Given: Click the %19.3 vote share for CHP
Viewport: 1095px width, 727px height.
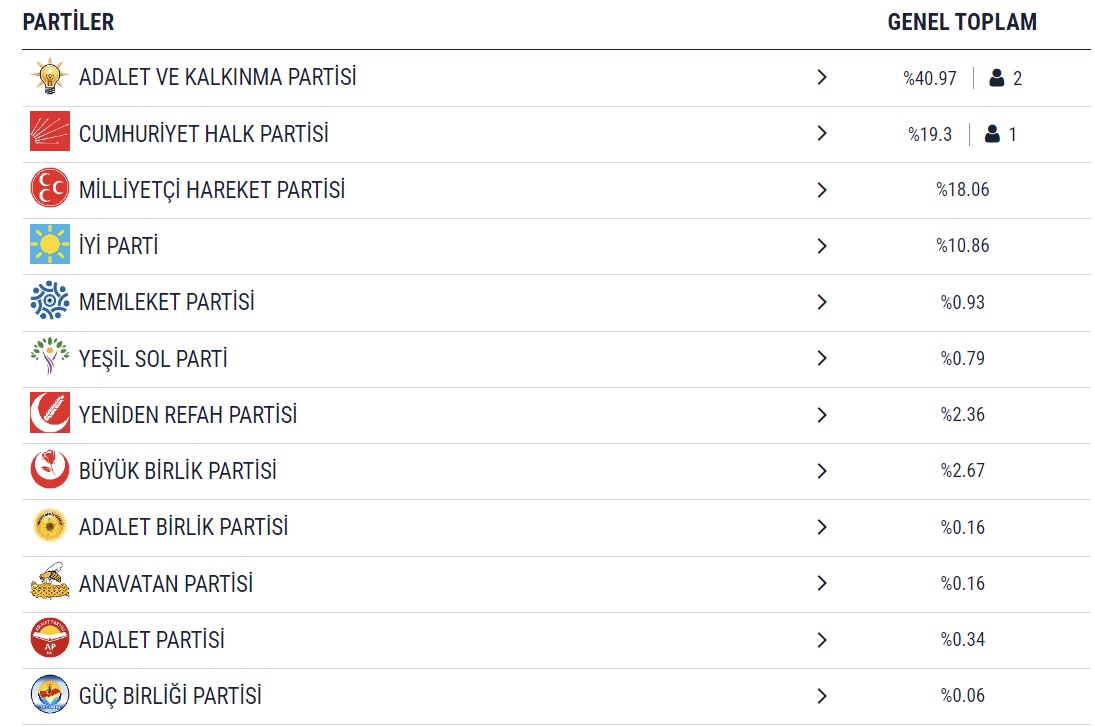Looking at the screenshot, I should click(930, 134).
